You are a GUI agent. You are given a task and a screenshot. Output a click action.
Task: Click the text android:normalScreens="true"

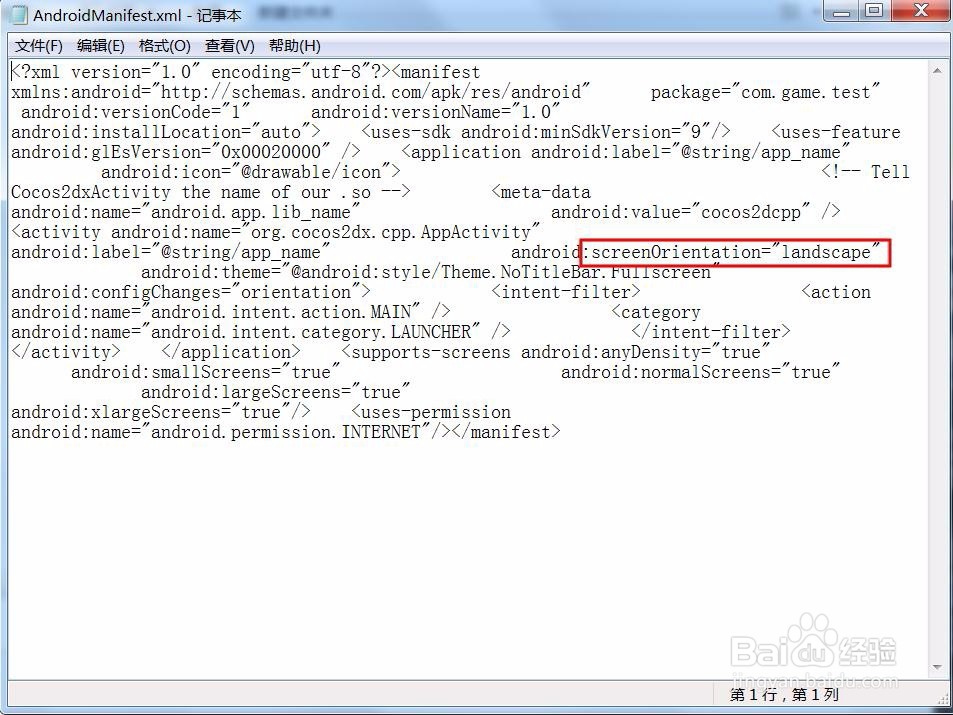pyautogui.click(x=700, y=373)
